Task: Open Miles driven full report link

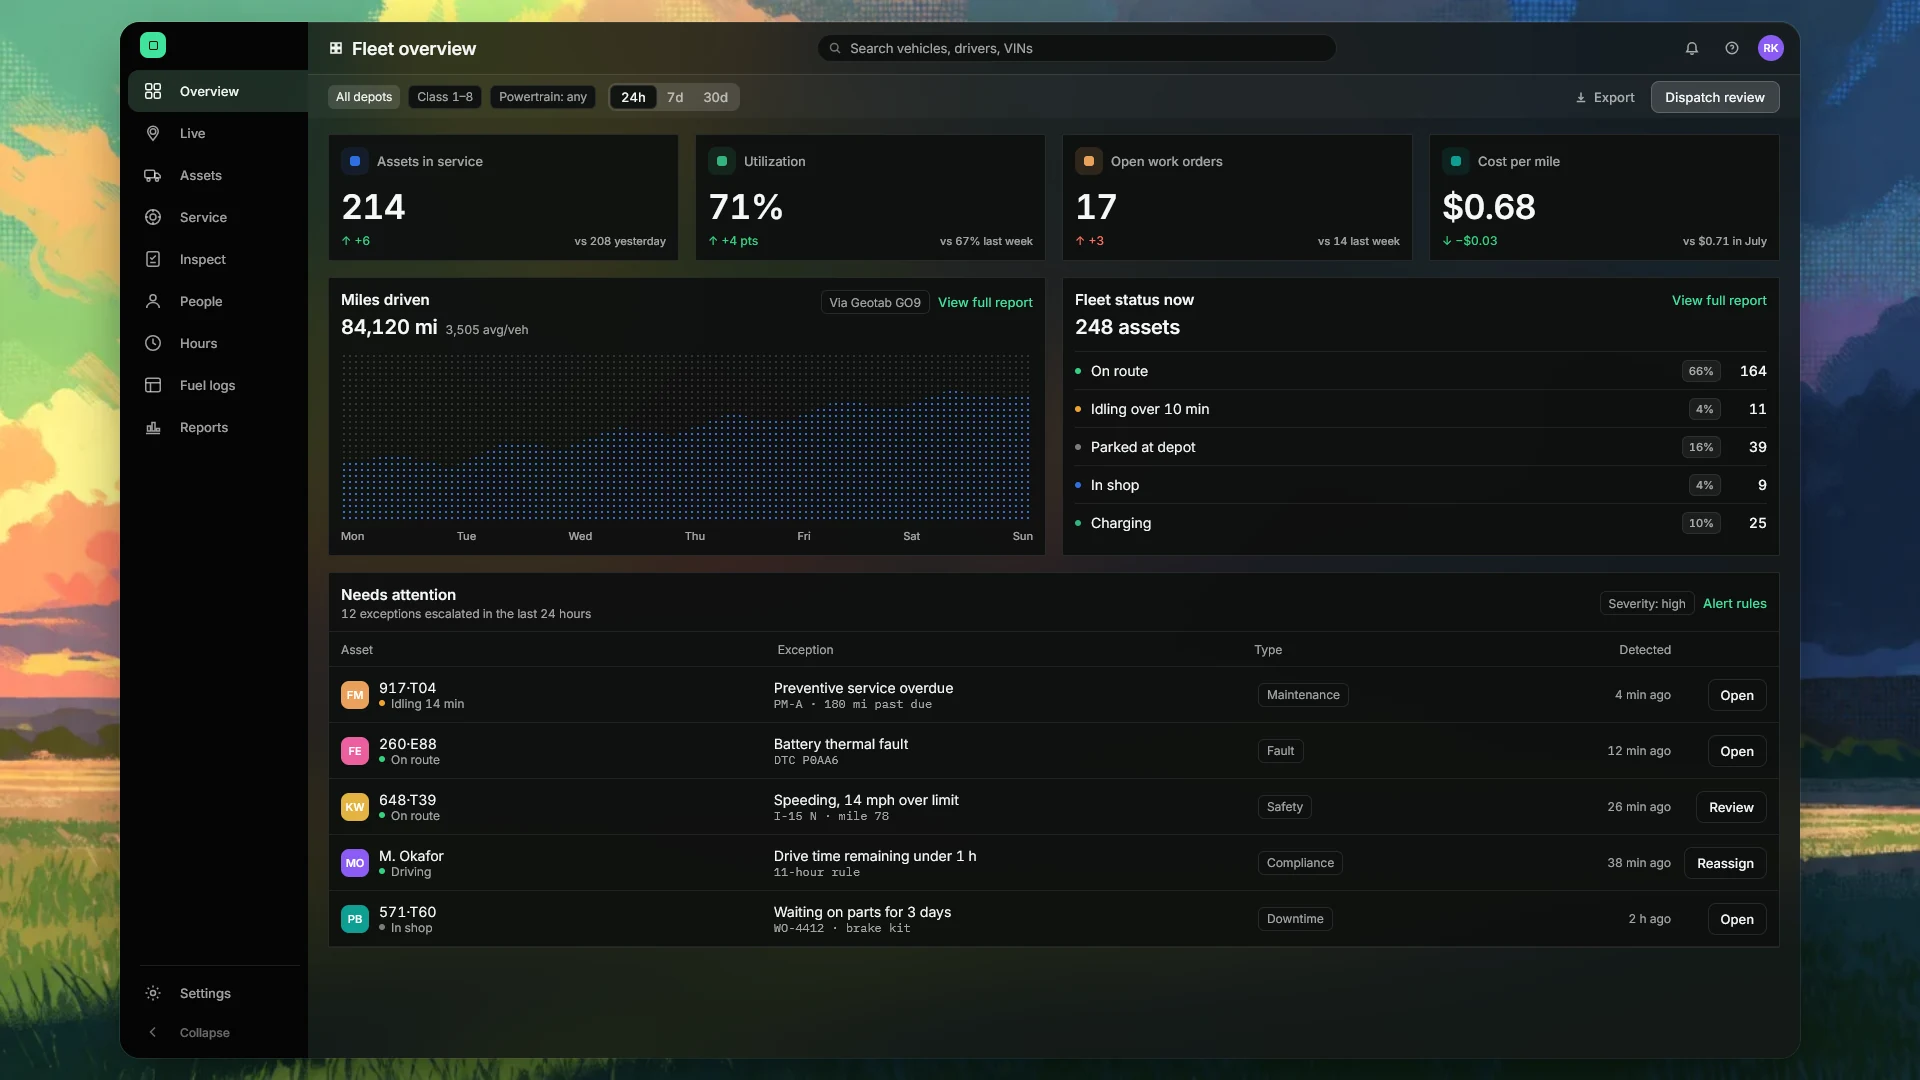Action: [x=985, y=302]
